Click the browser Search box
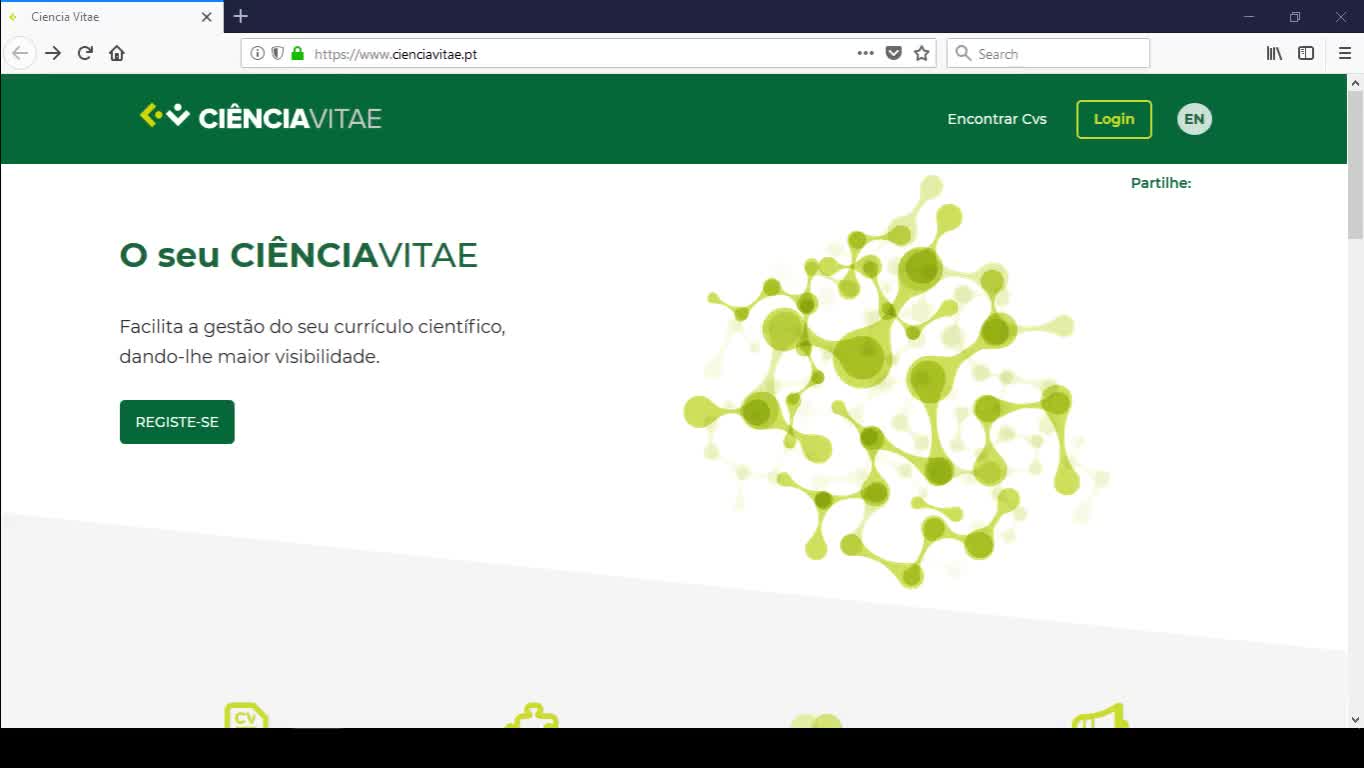 coord(1048,53)
